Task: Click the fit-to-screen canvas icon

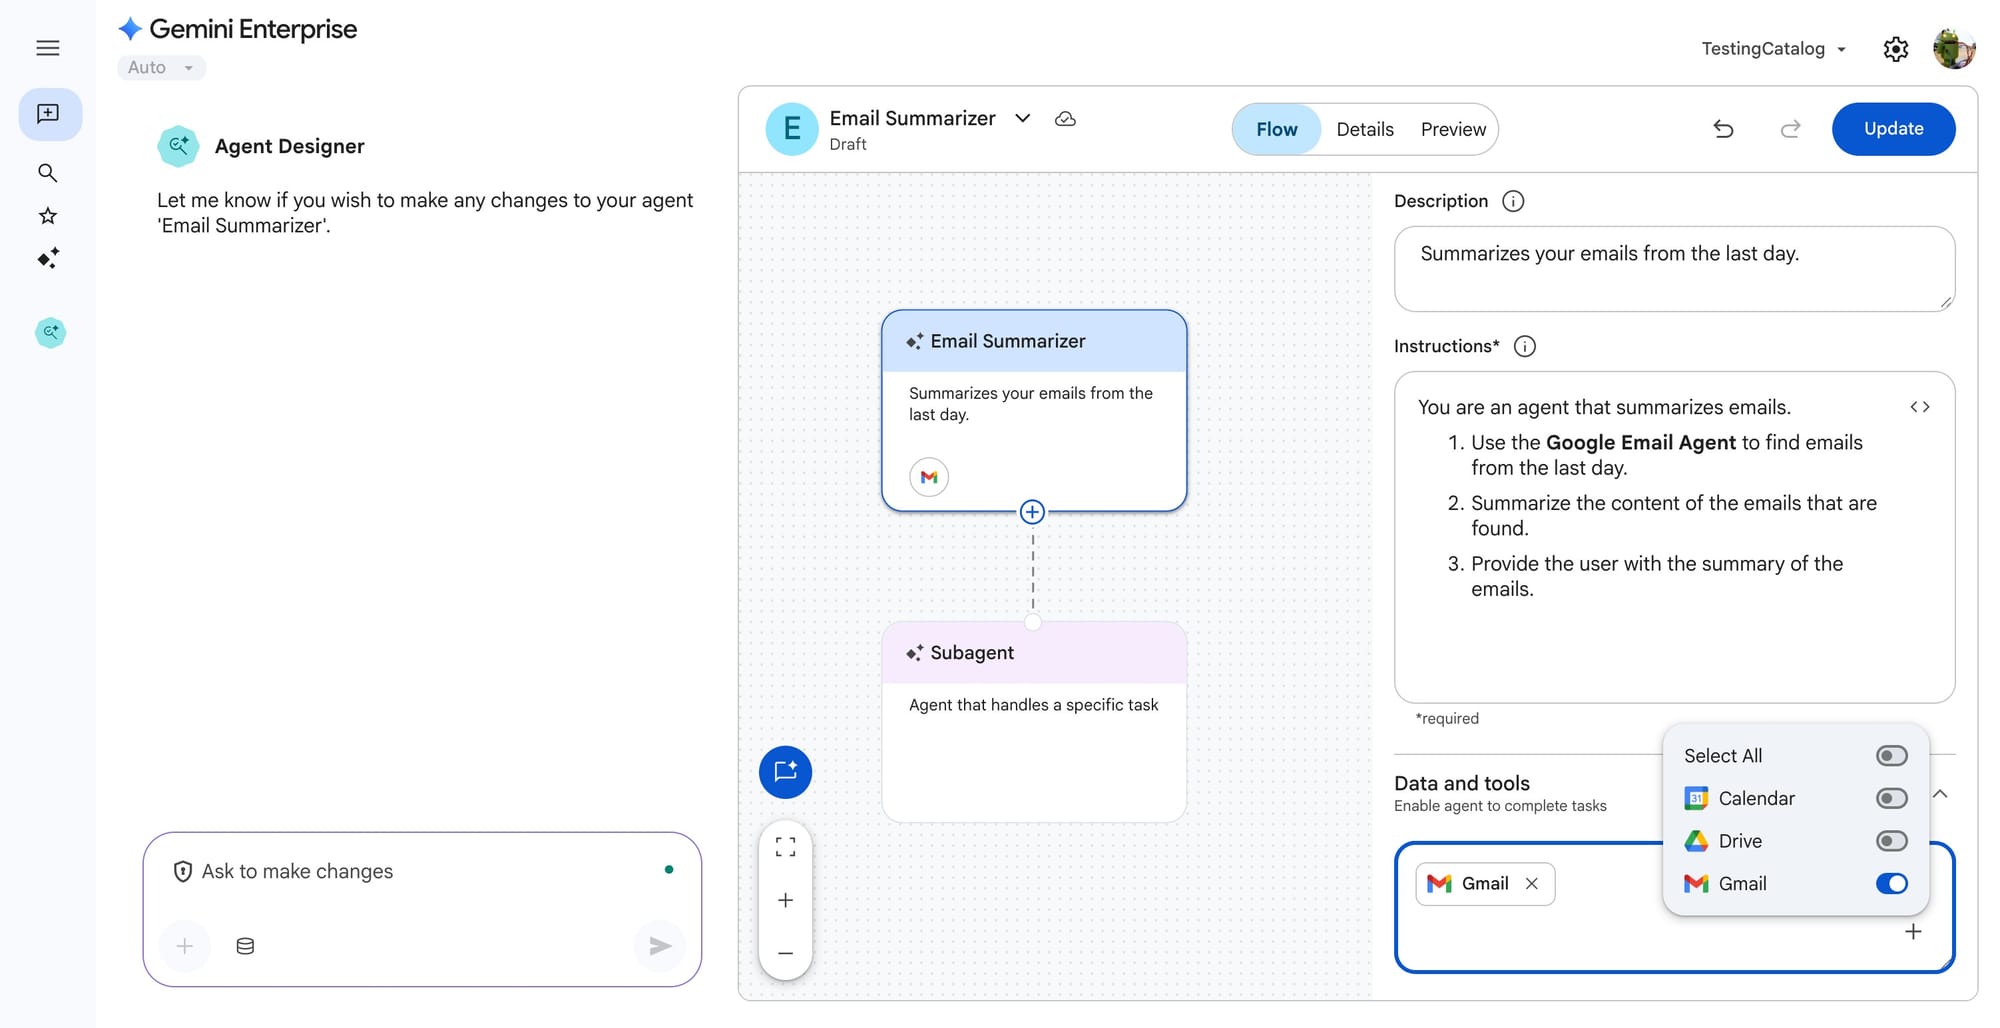Action: tap(785, 847)
